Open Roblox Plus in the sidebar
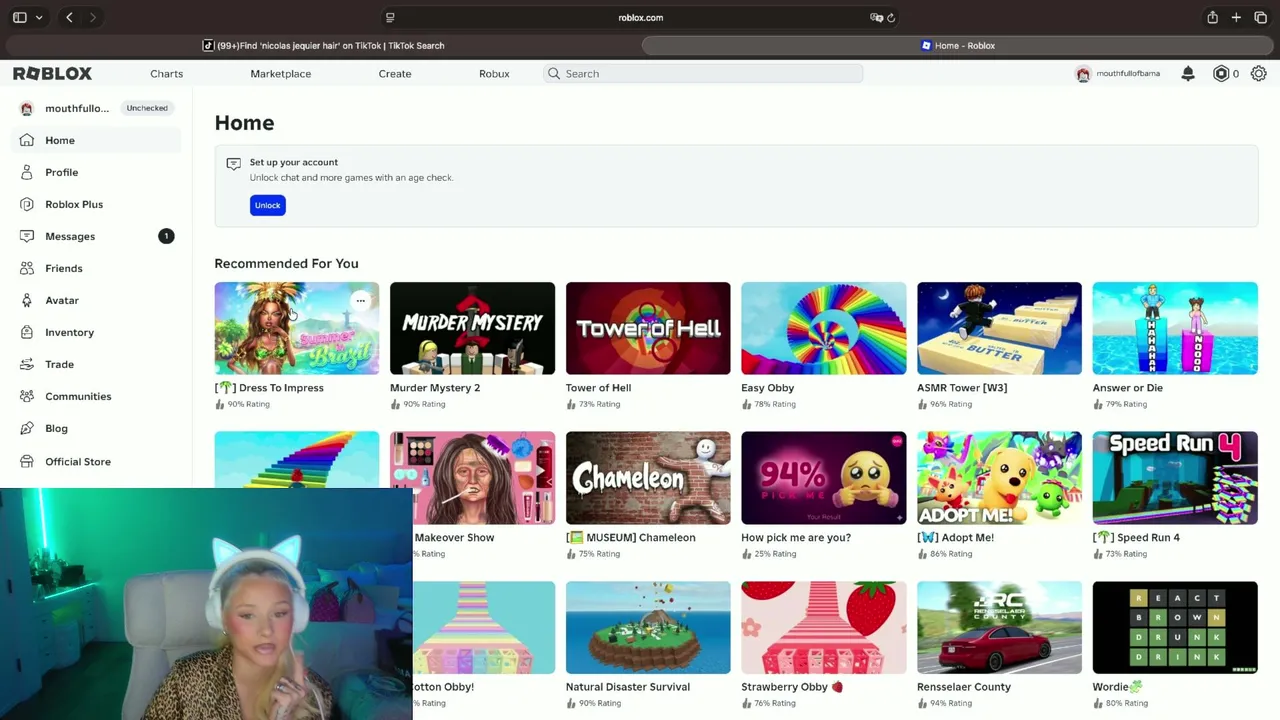 (x=96, y=204)
